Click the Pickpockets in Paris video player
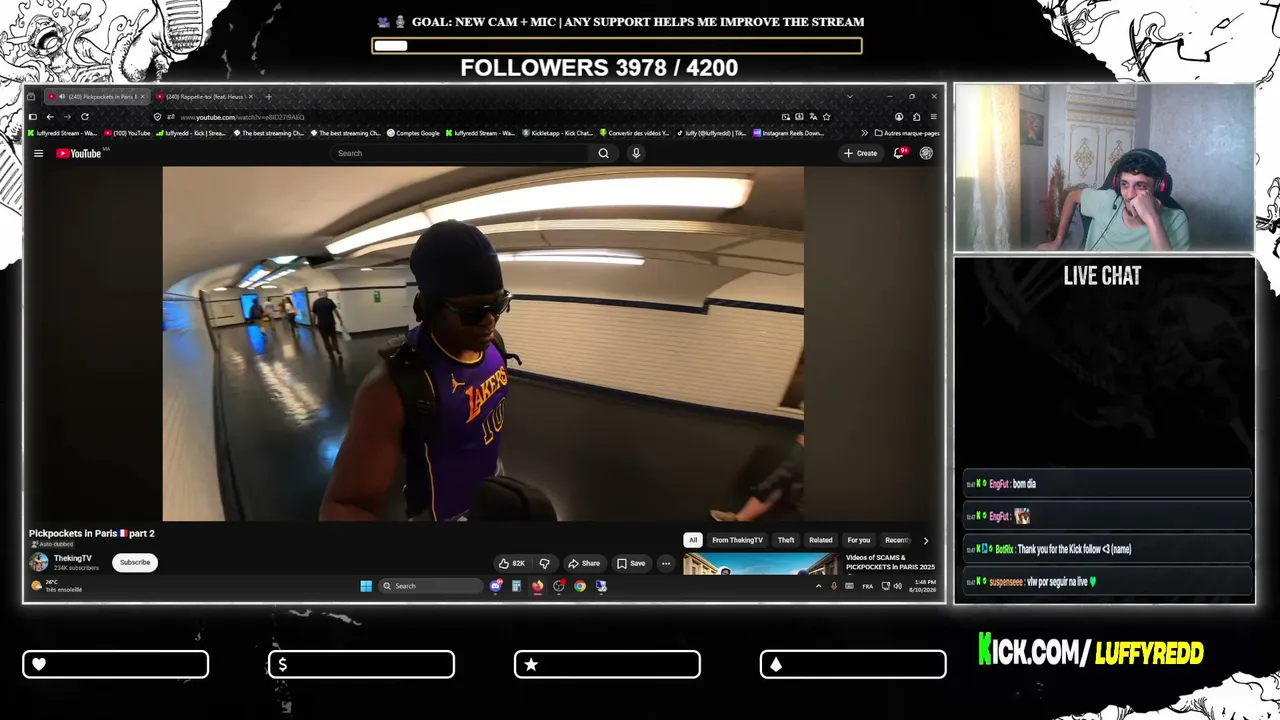This screenshot has height=720, width=1280. coord(483,344)
